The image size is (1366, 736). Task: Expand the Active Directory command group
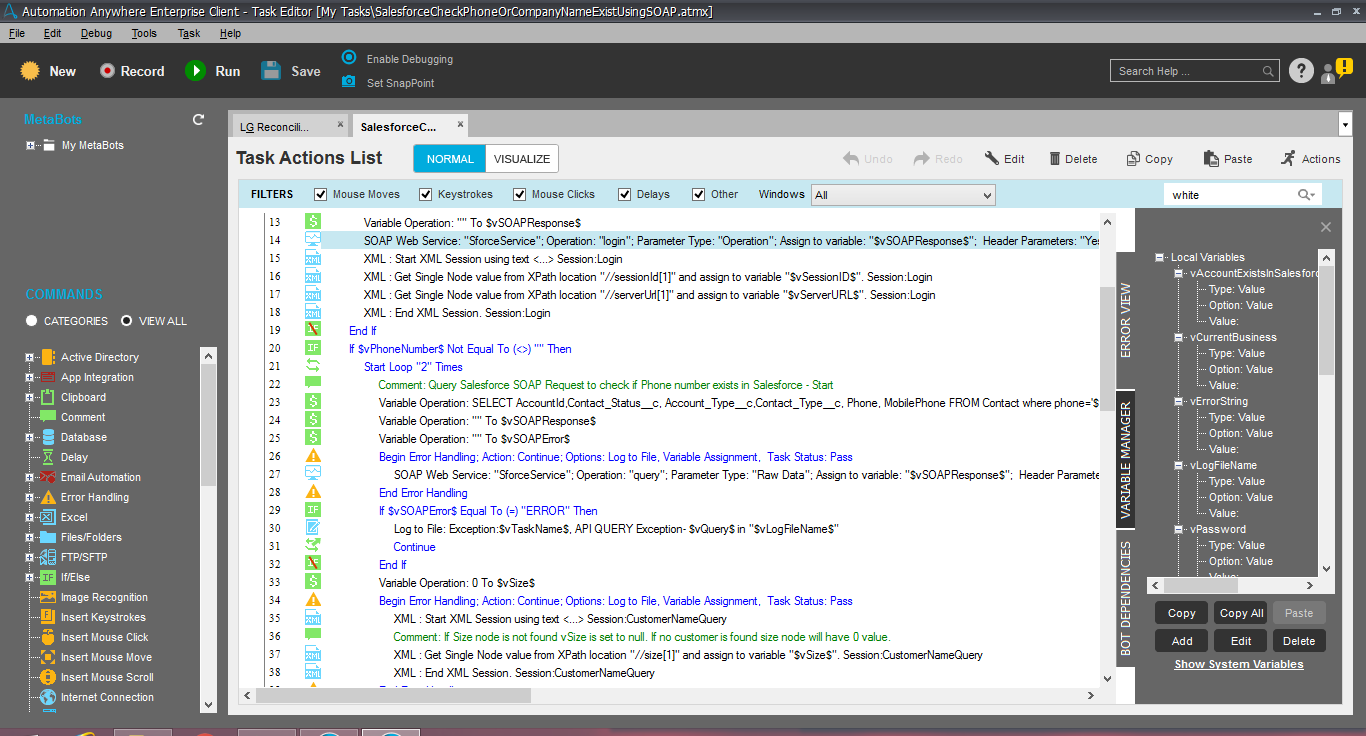point(30,357)
